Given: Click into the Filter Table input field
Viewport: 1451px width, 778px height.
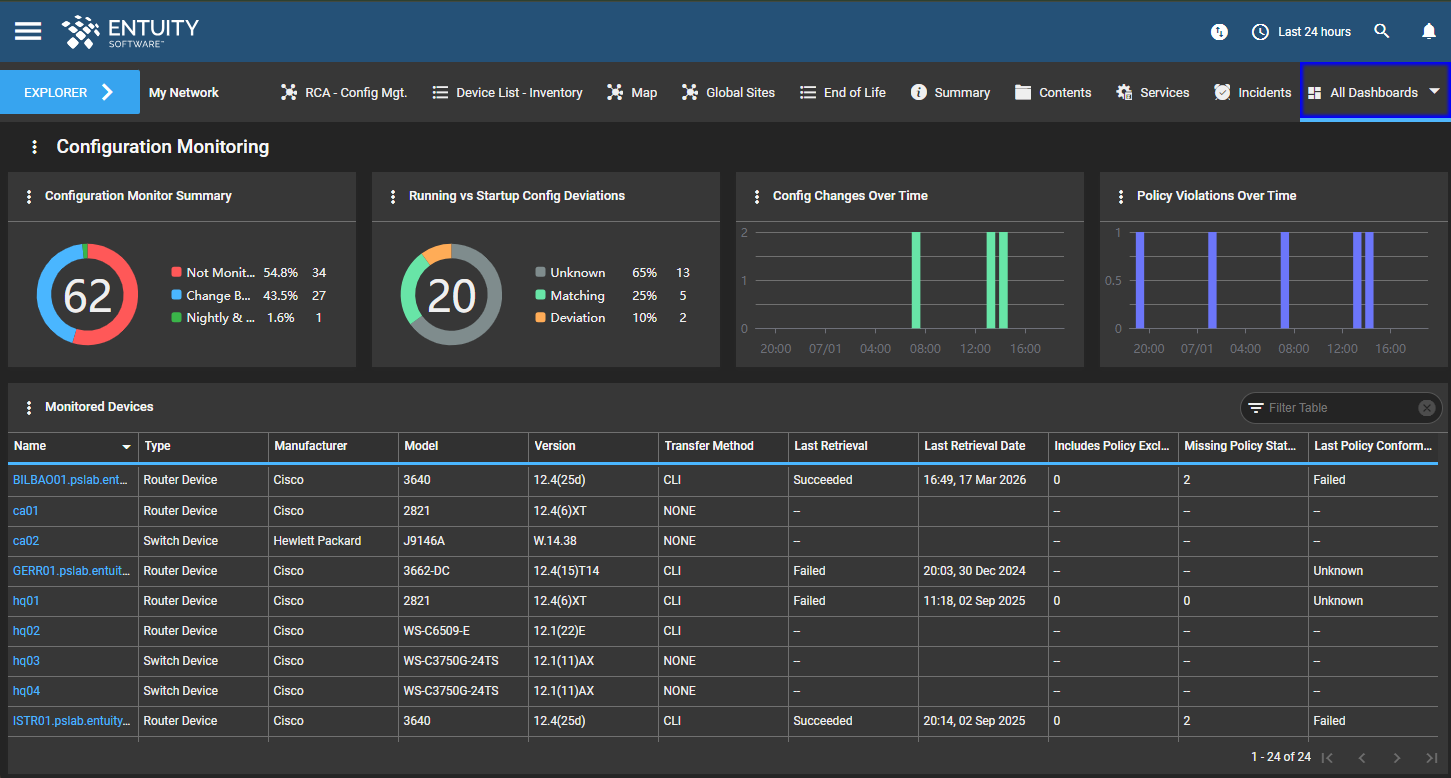Looking at the screenshot, I should coord(1340,408).
